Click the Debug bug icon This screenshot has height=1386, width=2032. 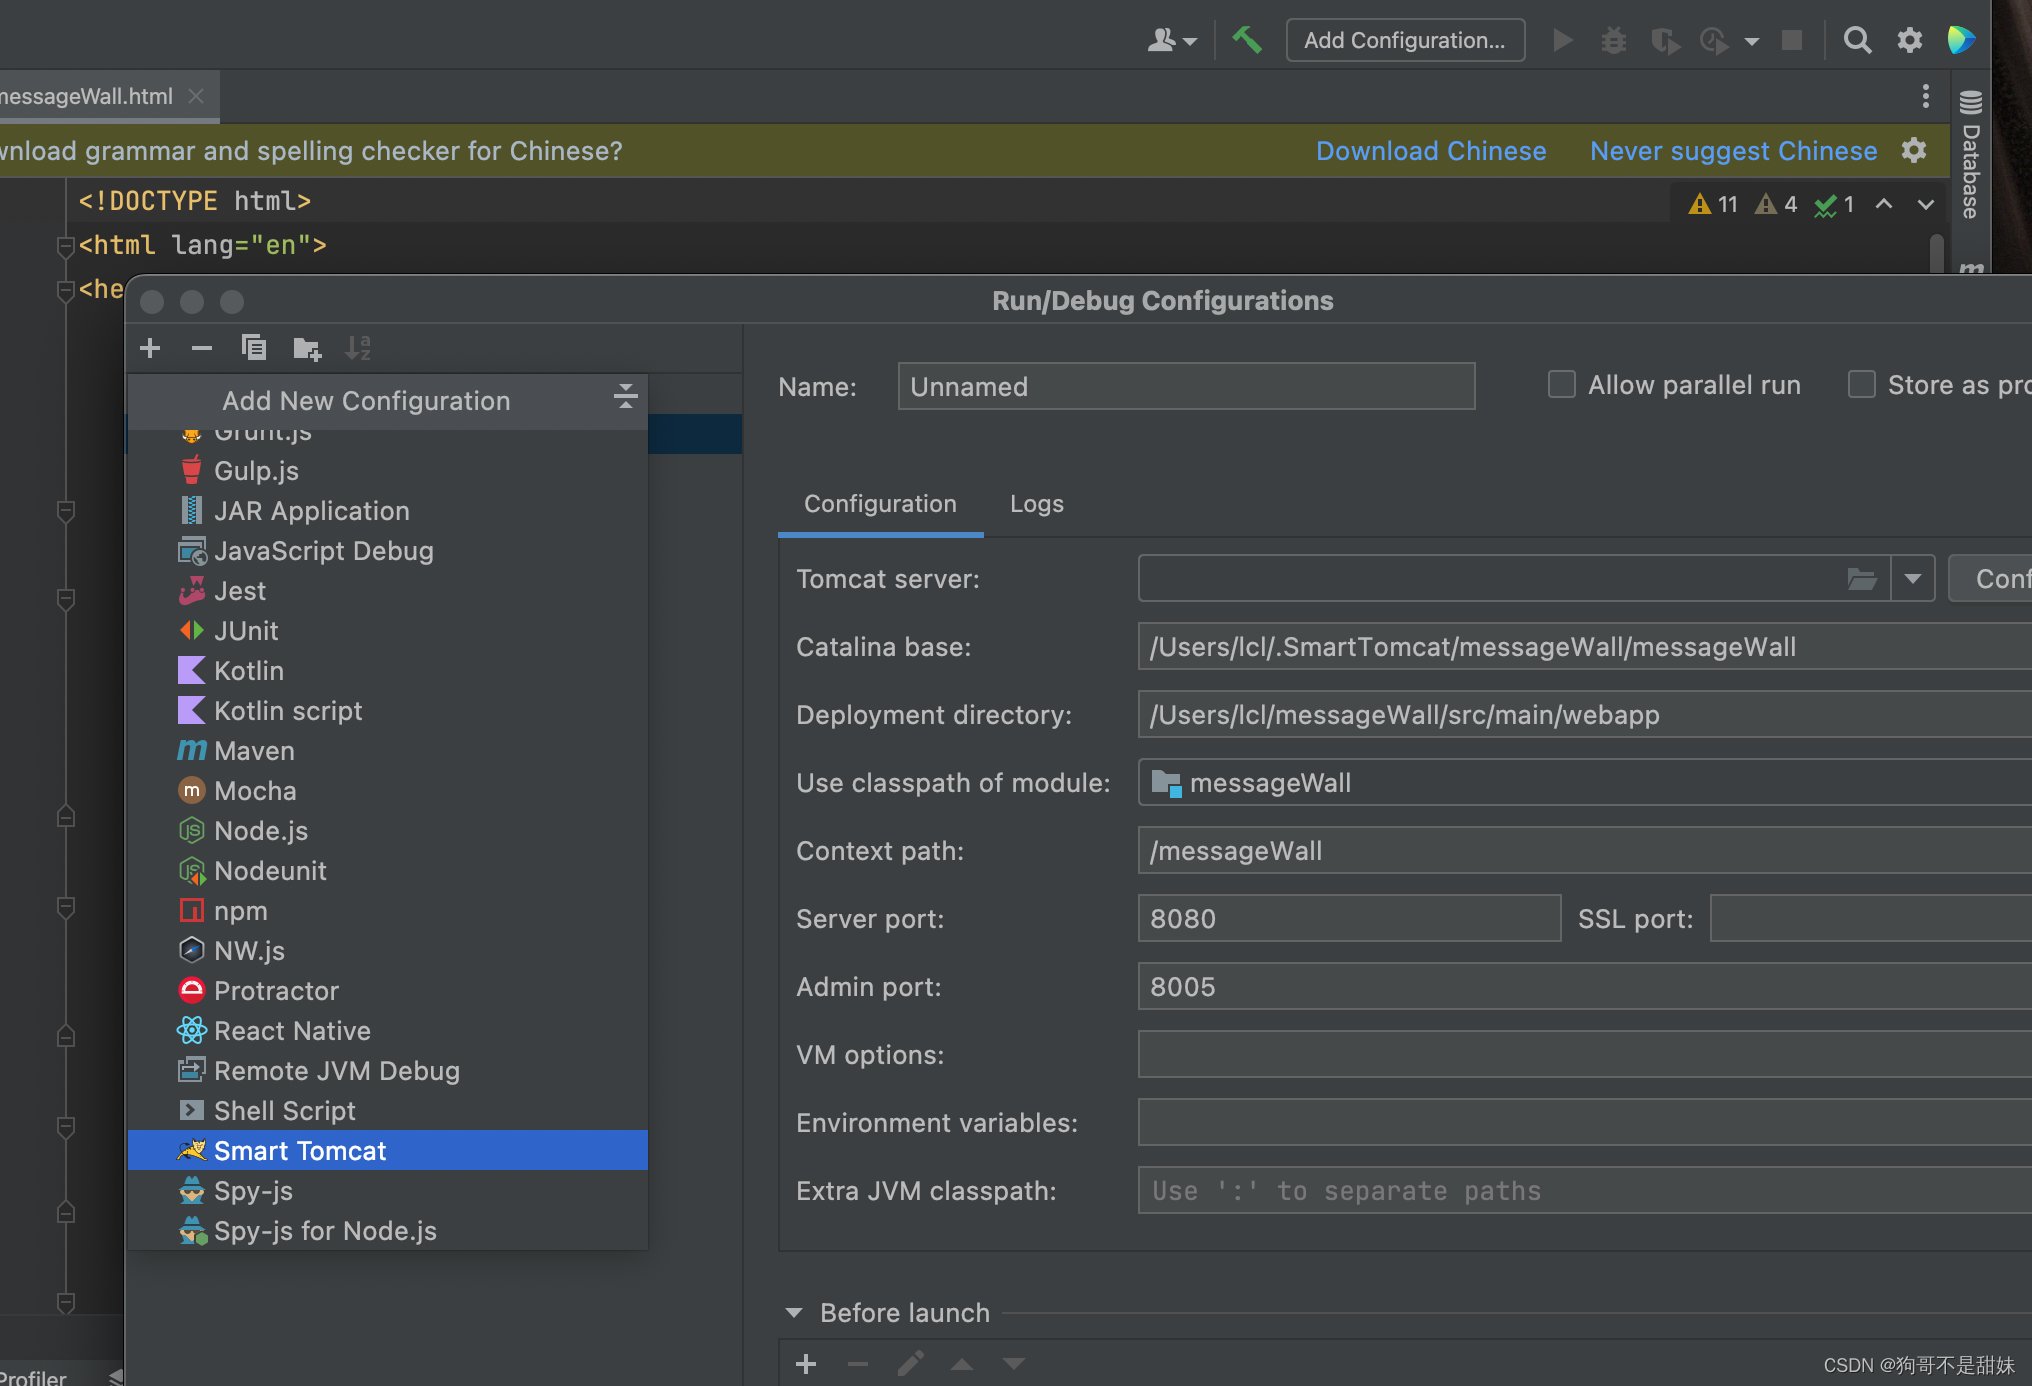tap(1613, 40)
